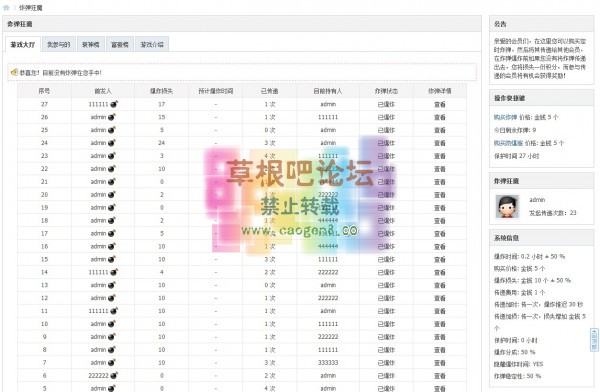Click the bomb icon in row 12
Viewport: 600px width, 392px height.
[111, 298]
